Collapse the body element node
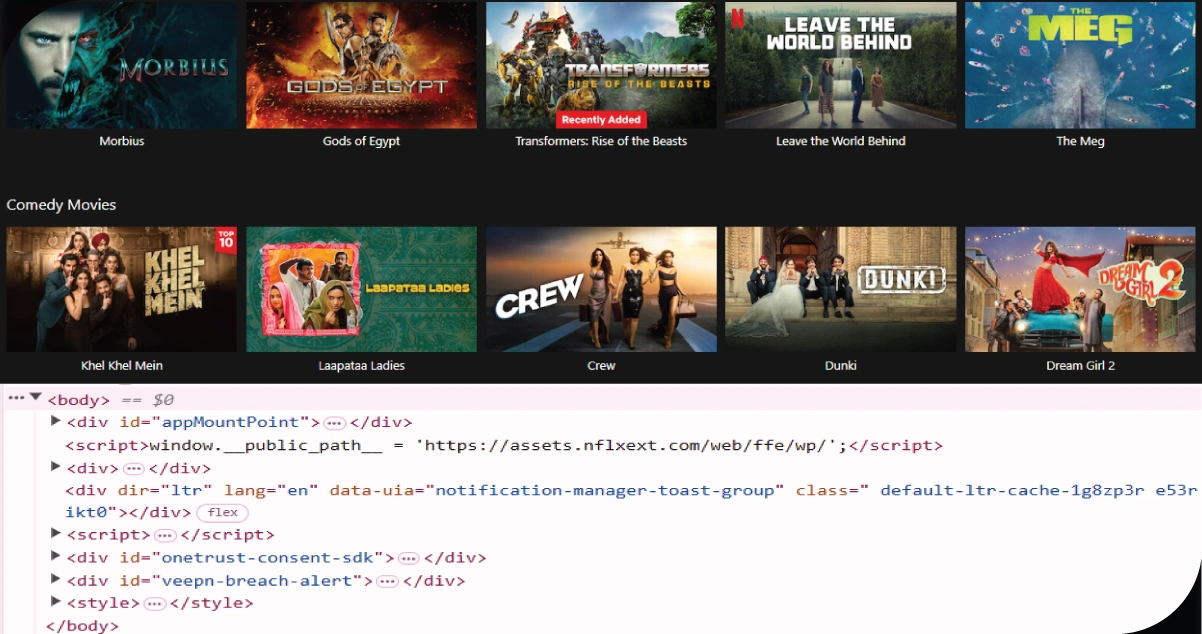Screen dimensions: 1202x634 click(x=36, y=398)
